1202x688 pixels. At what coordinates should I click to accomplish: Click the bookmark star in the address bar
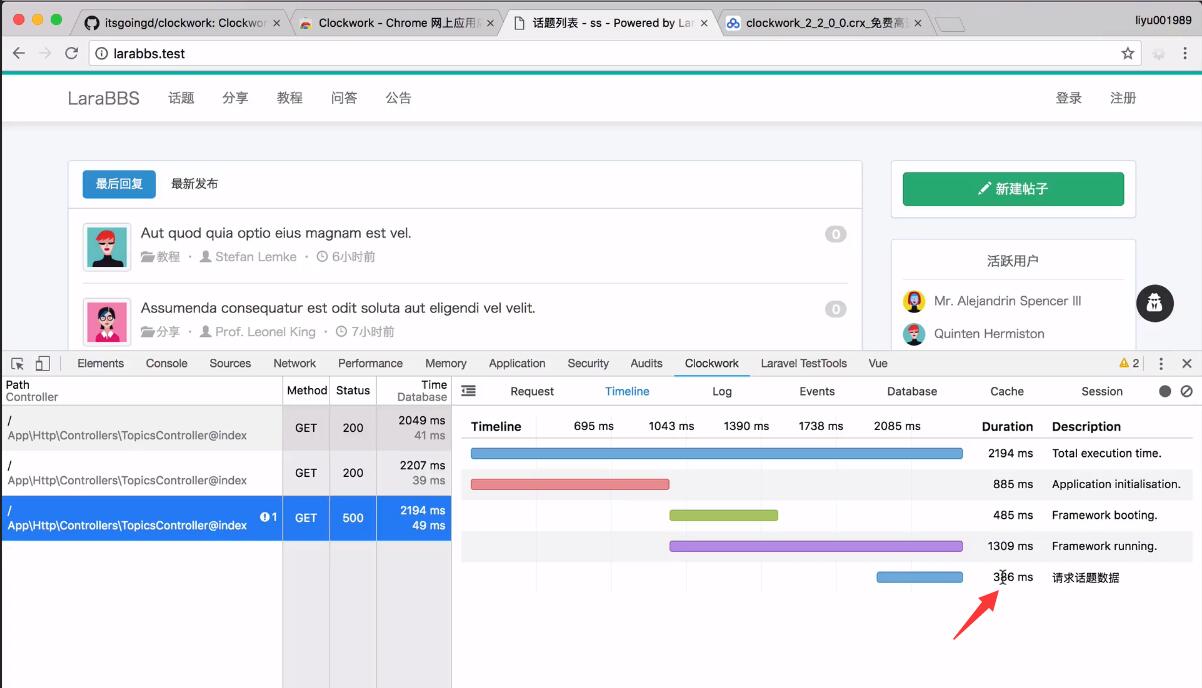point(1126,53)
